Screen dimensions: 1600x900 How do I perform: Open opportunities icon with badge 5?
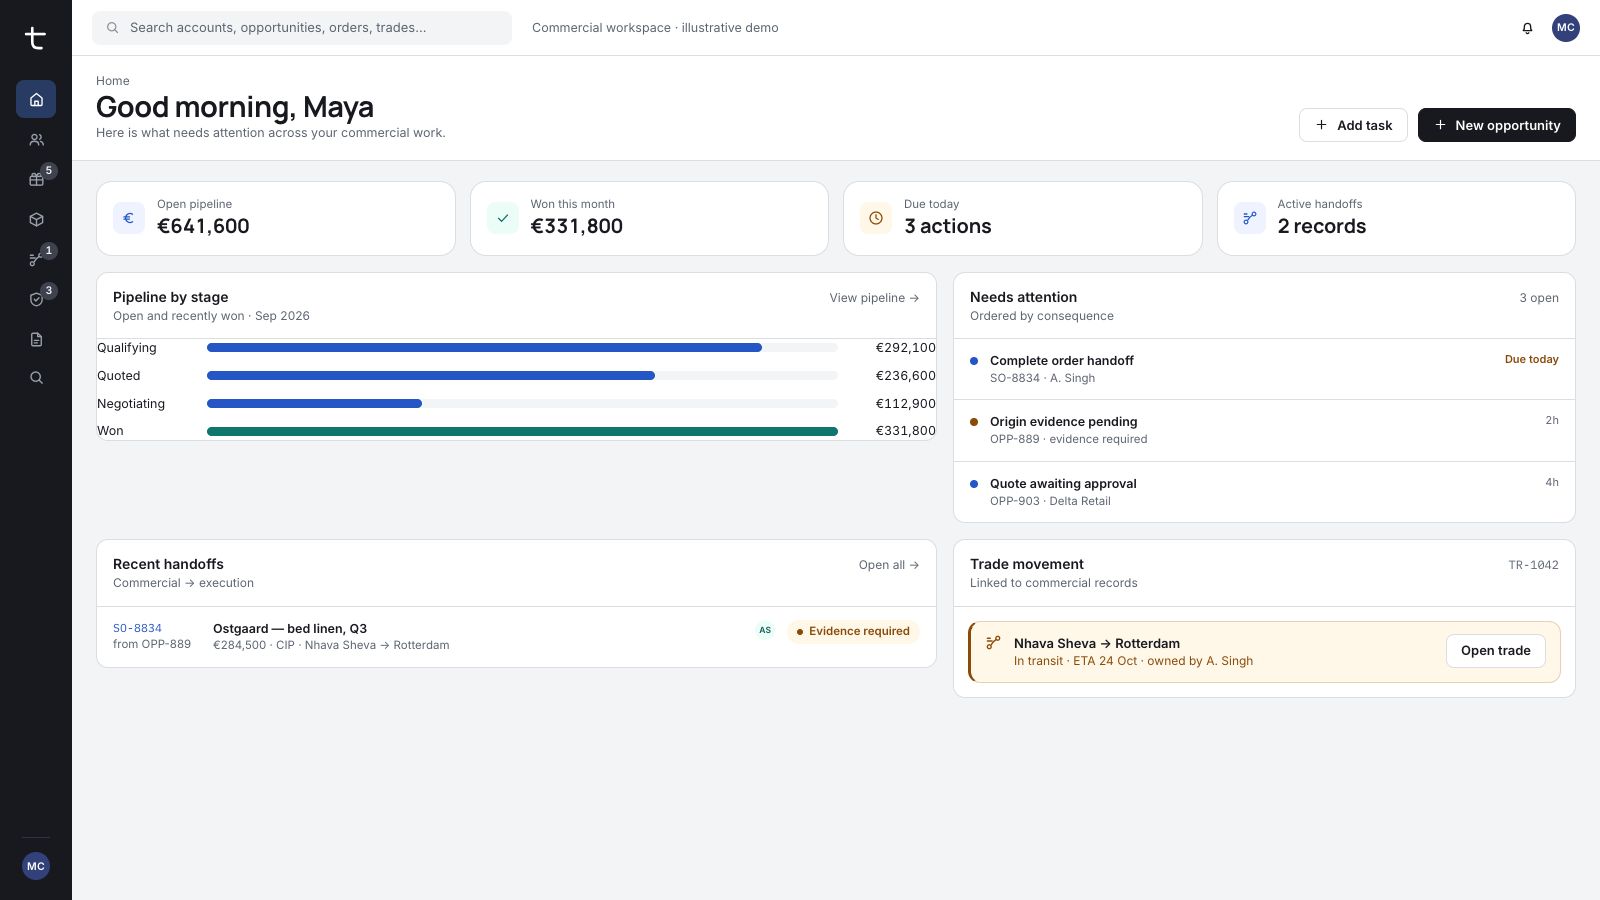point(36,180)
